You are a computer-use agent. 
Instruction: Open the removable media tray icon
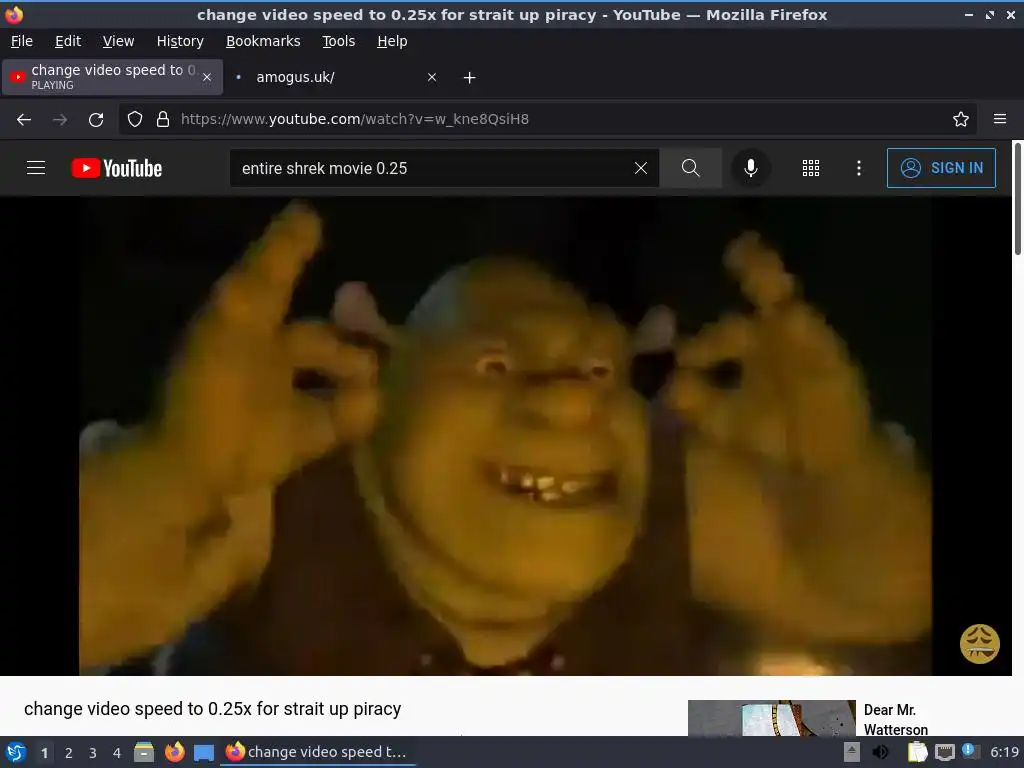[x=852, y=752]
